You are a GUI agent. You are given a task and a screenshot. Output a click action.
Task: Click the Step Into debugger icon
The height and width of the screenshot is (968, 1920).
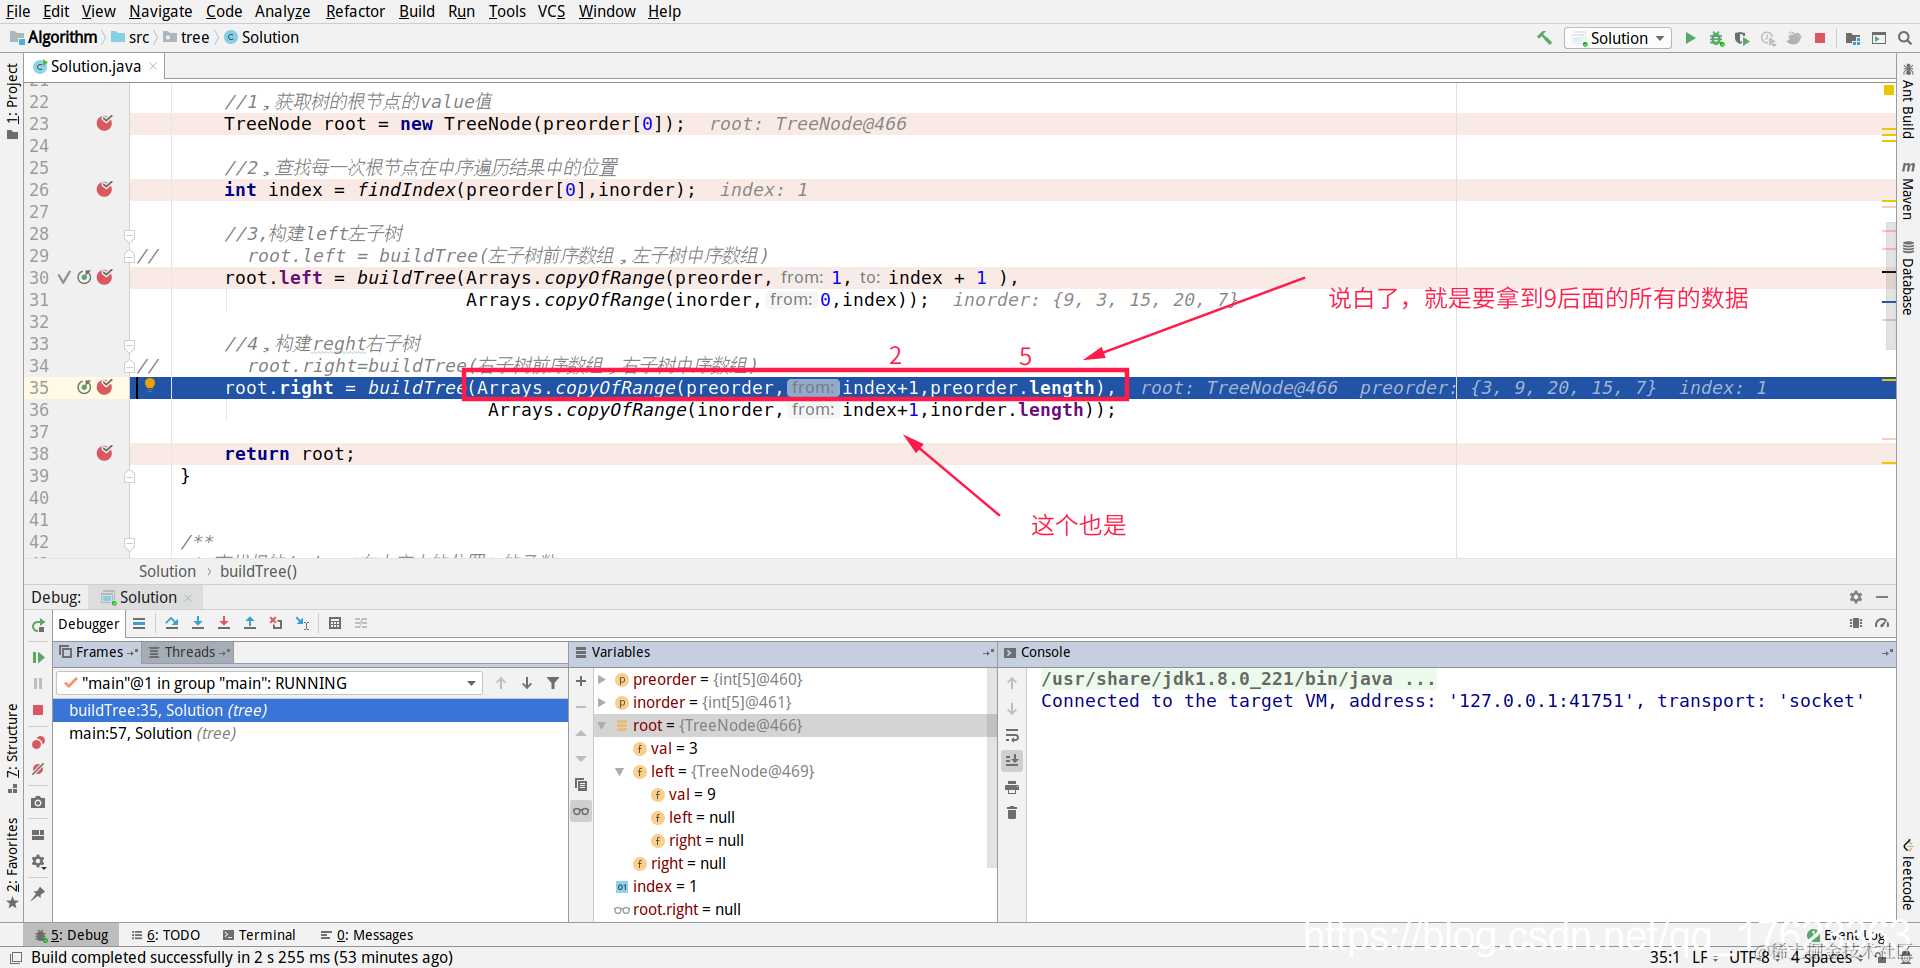click(x=198, y=623)
